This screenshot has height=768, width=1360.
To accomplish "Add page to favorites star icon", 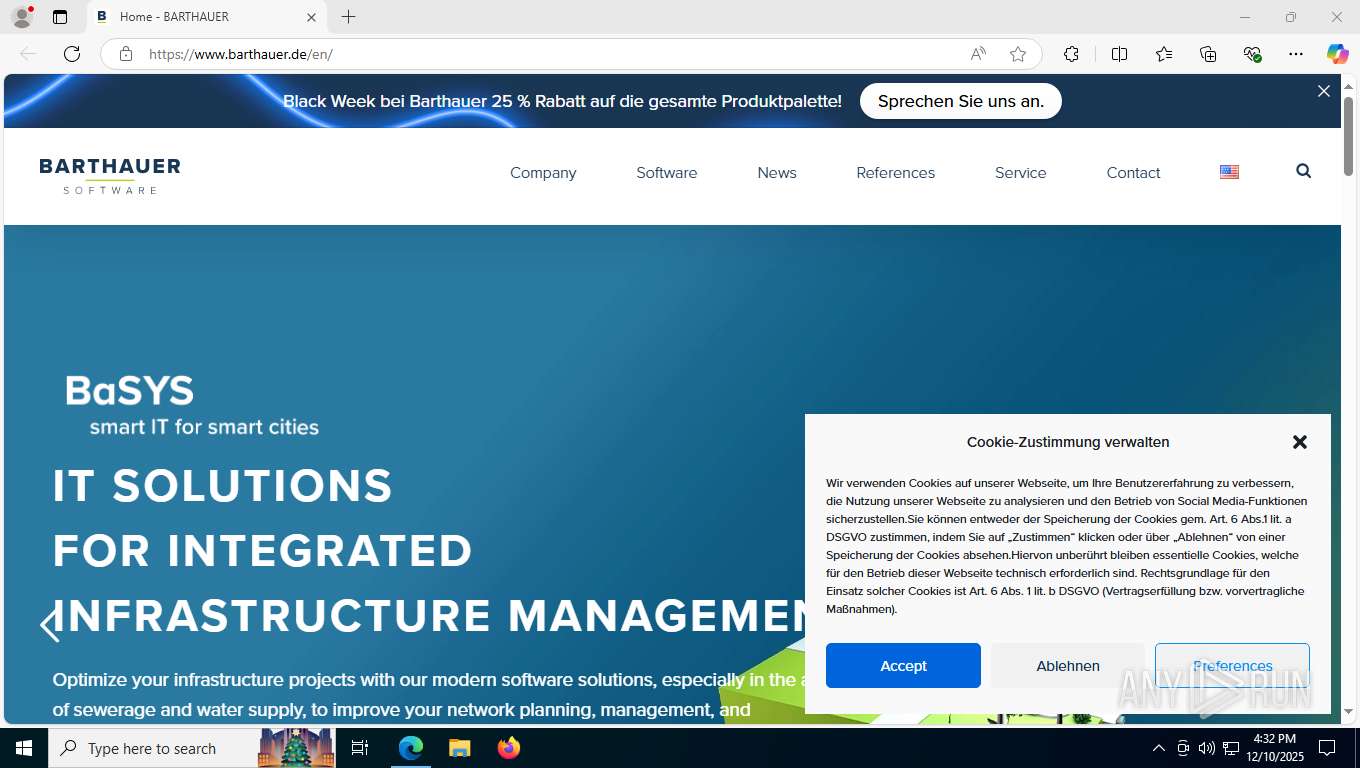I will click(1018, 54).
